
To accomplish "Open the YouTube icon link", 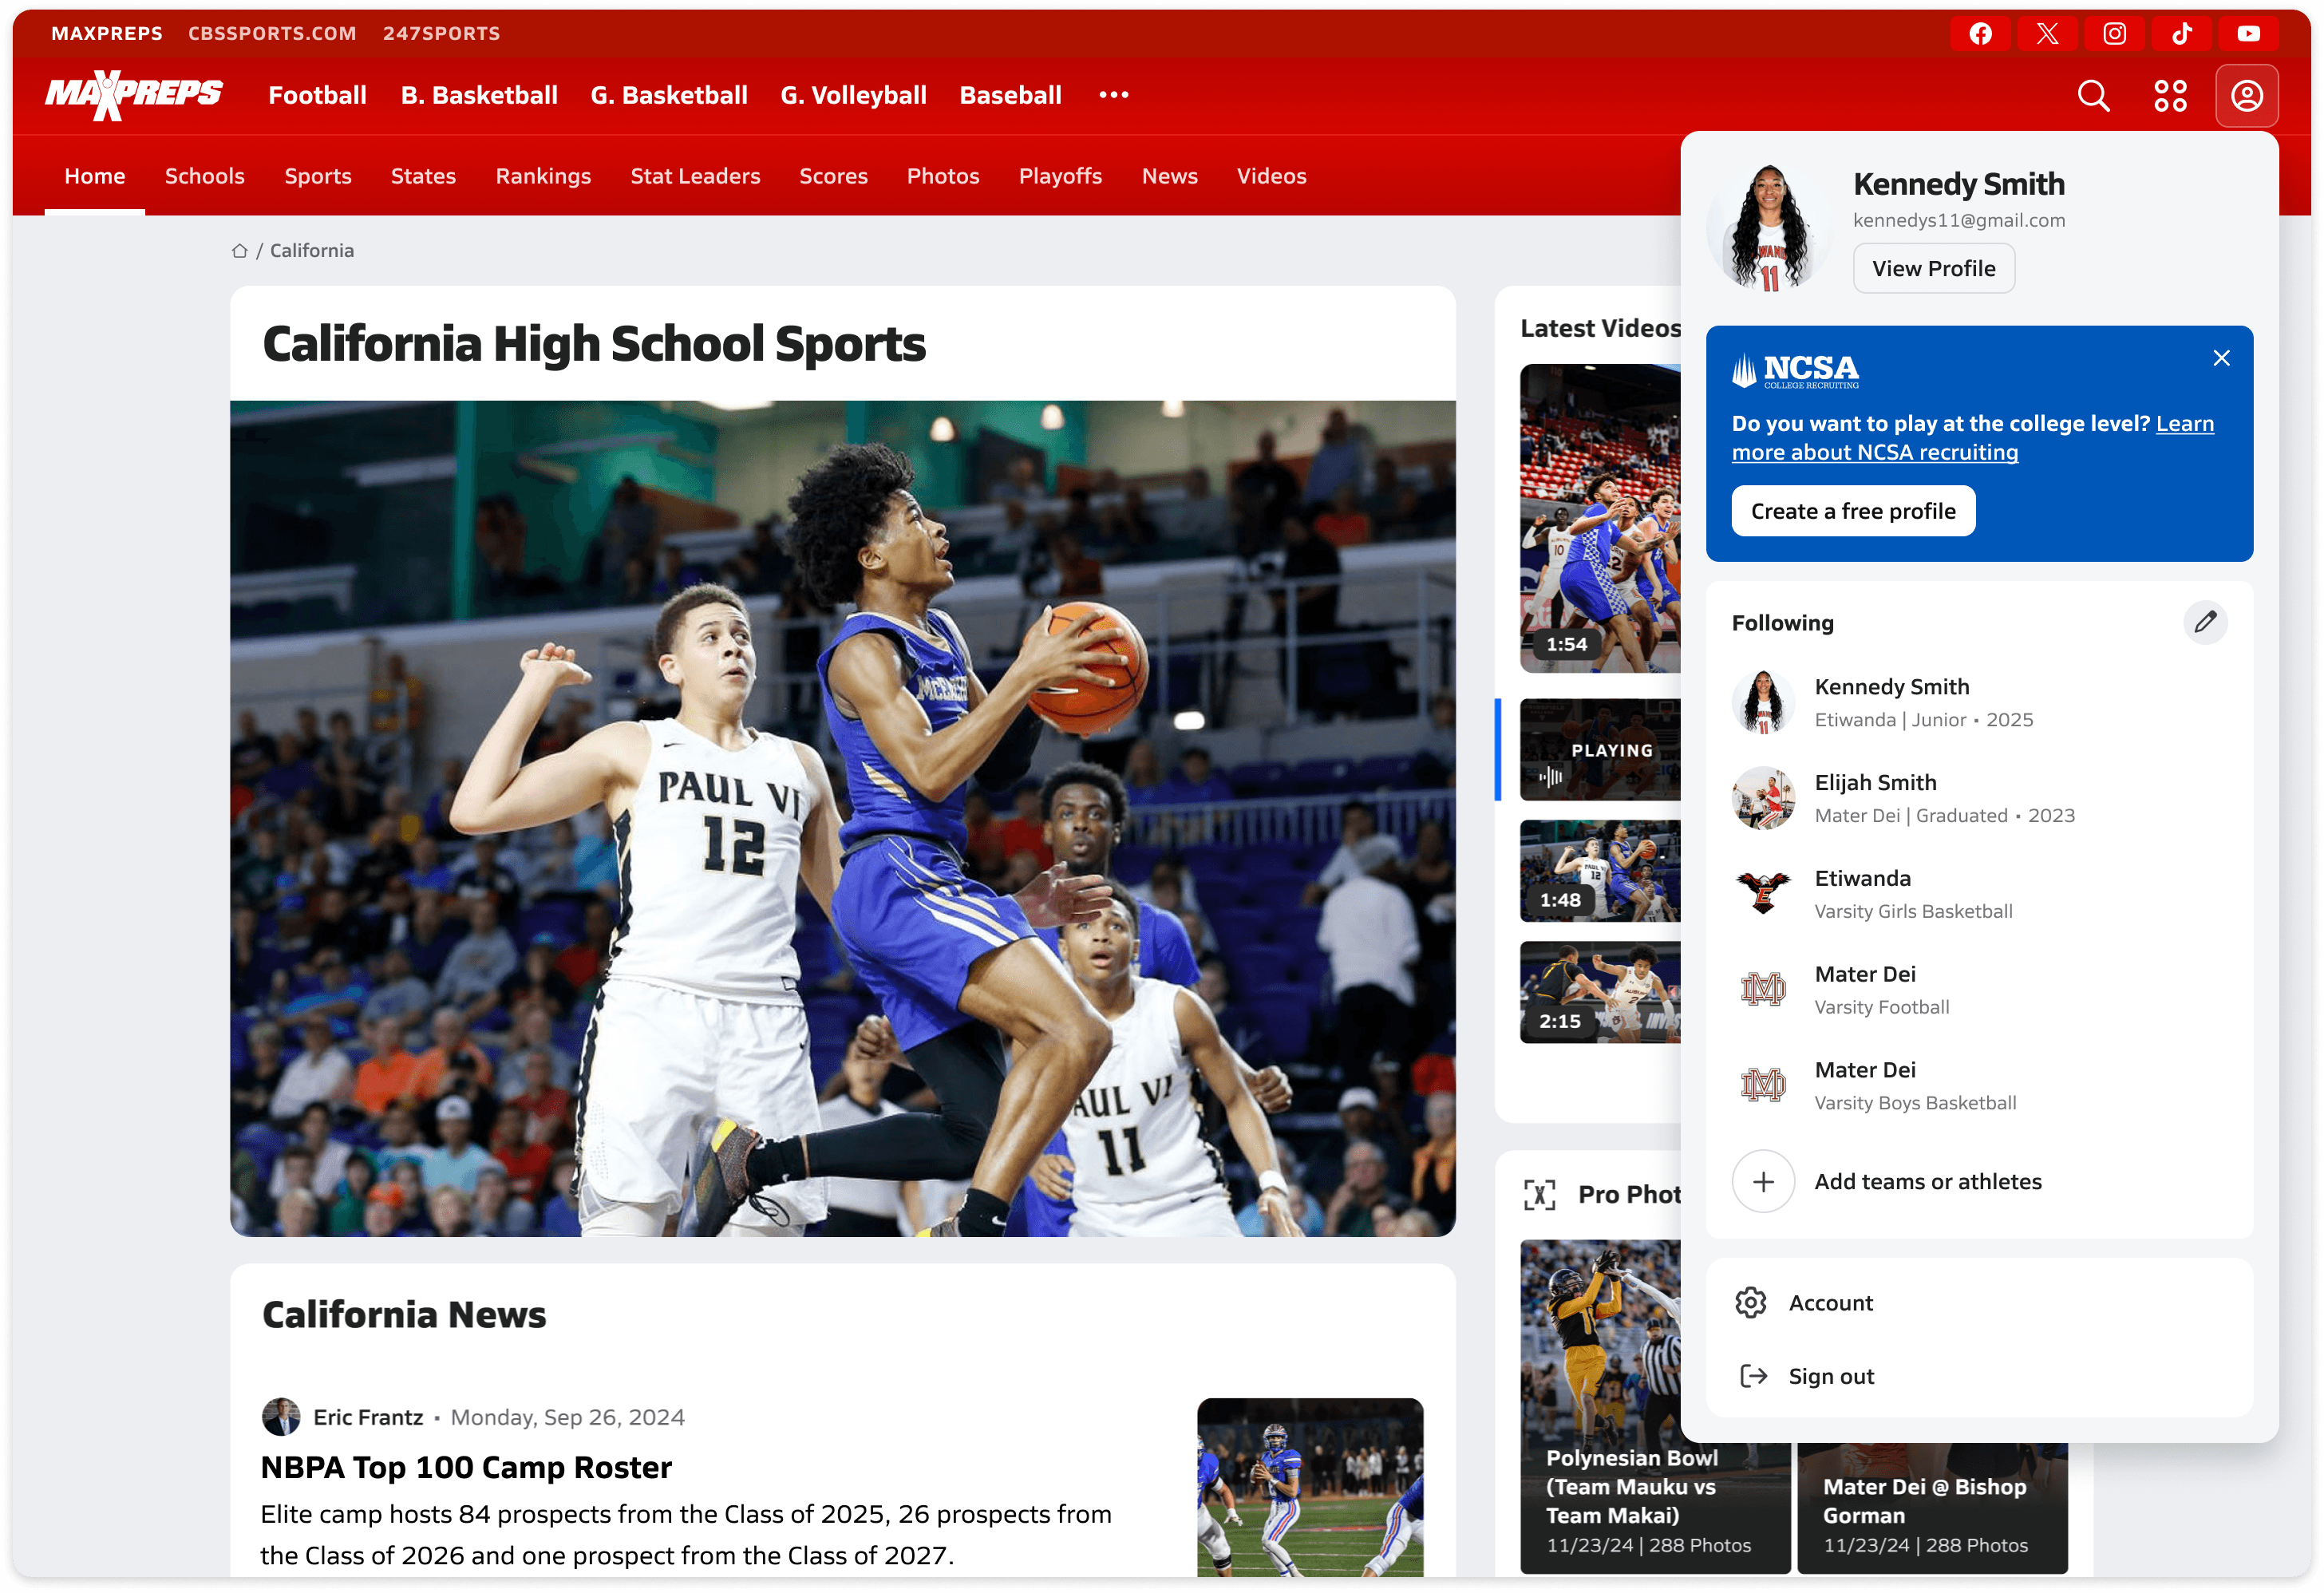I will (x=2248, y=34).
